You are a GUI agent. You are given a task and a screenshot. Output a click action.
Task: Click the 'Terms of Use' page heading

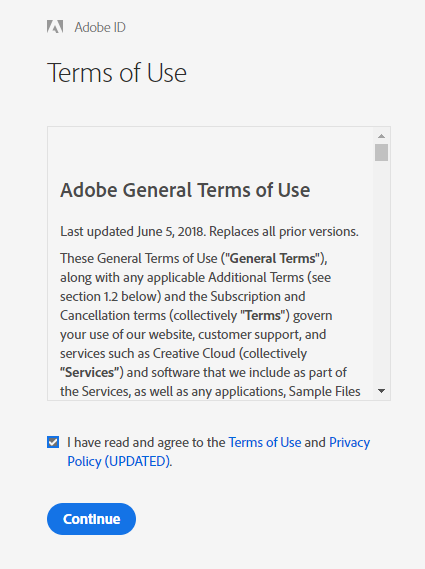pyautogui.click(x=117, y=73)
